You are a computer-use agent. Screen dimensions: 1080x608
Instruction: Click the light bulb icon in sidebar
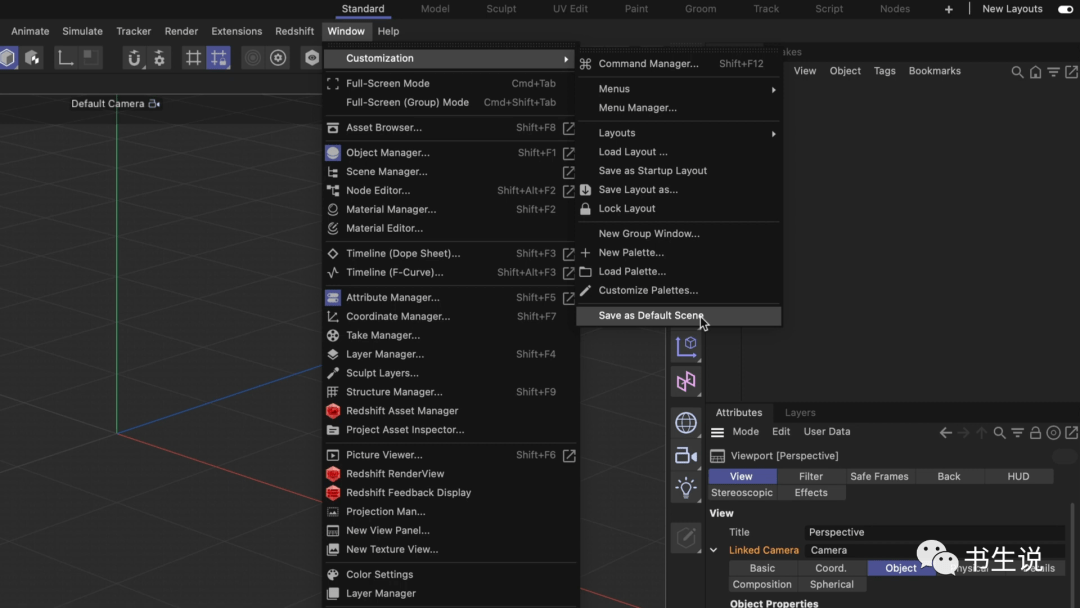pyautogui.click(x=686, y=487)
